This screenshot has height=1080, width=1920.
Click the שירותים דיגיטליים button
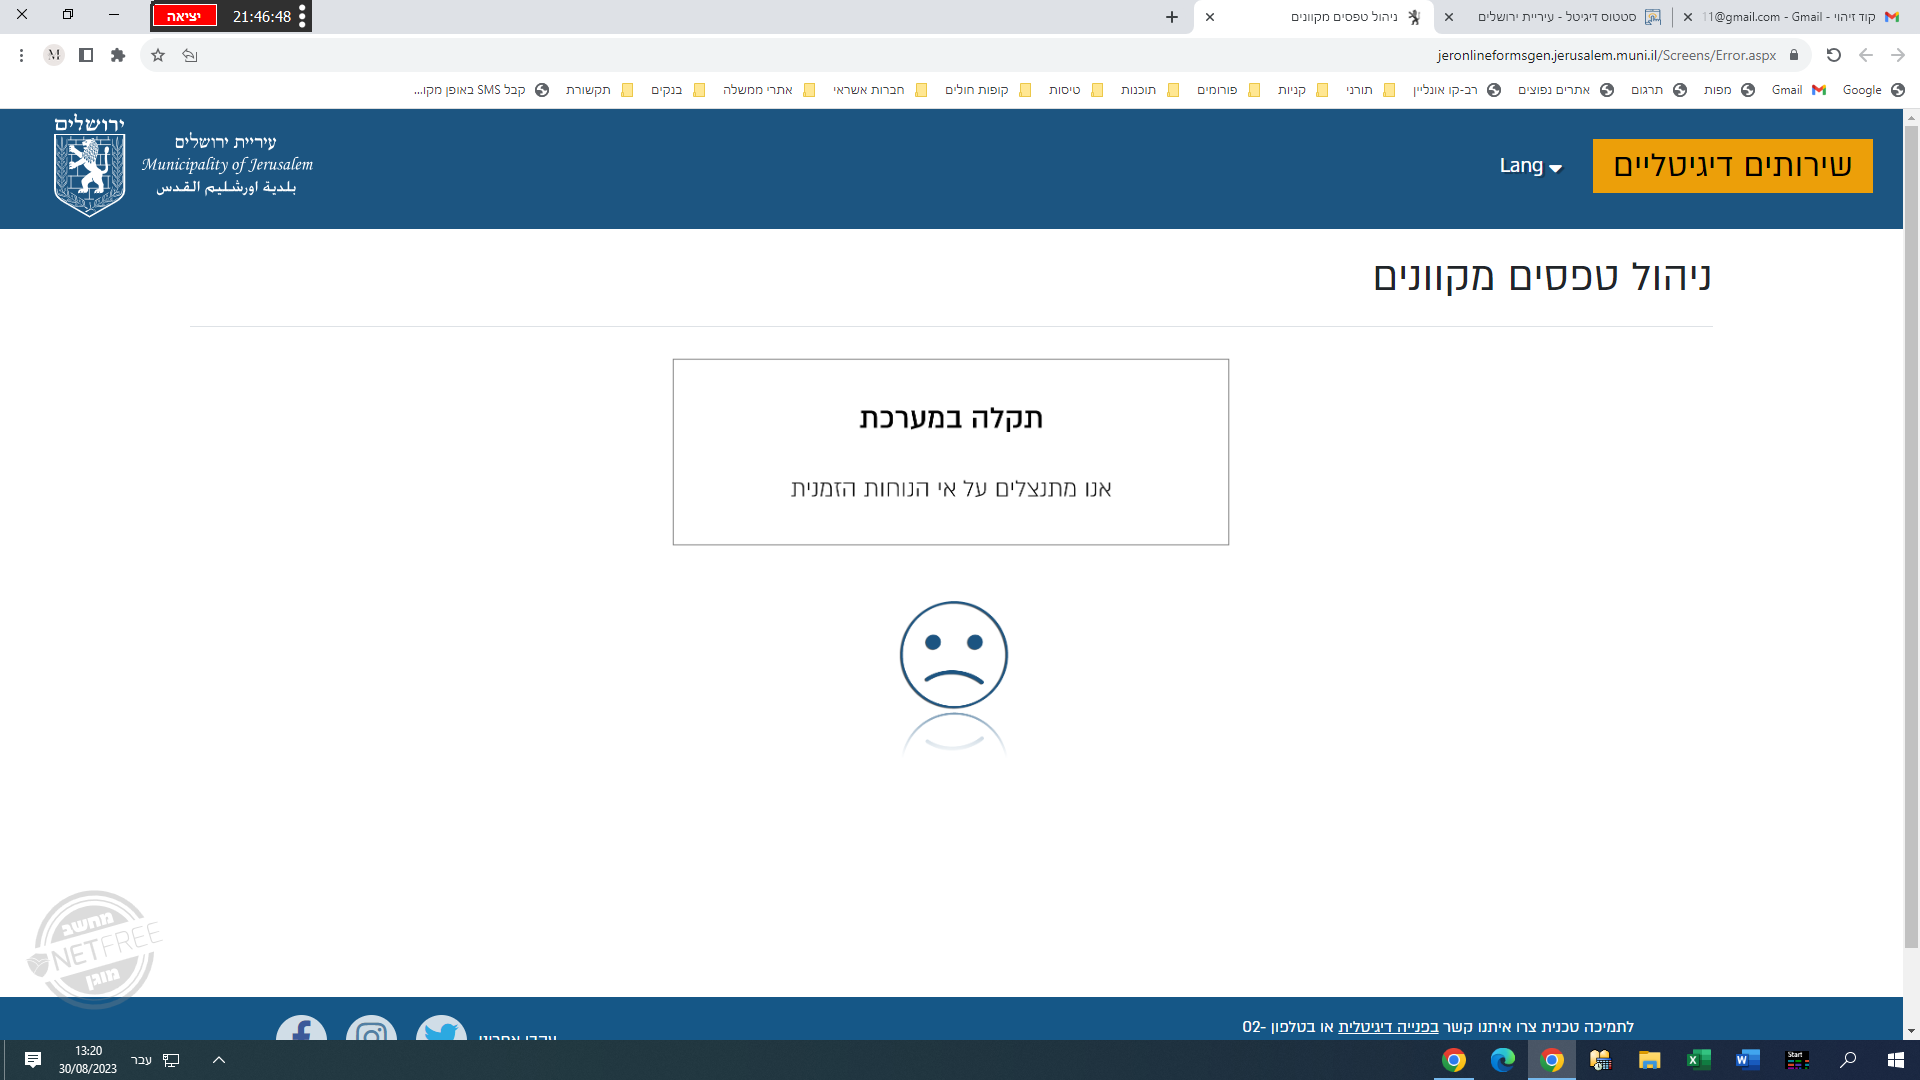[x=1732, y=166]
